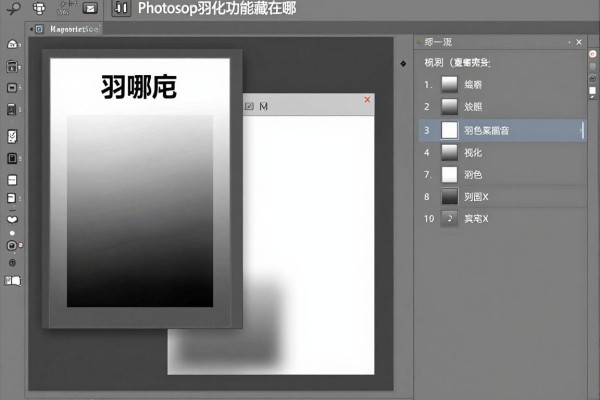Close the right-side panel with its X
The height and width of the screenshot is (400, 600).
point(579,42)
